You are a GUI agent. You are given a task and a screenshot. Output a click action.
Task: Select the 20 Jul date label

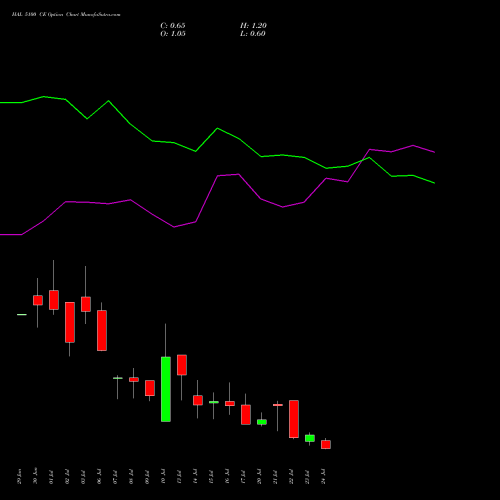259,477
